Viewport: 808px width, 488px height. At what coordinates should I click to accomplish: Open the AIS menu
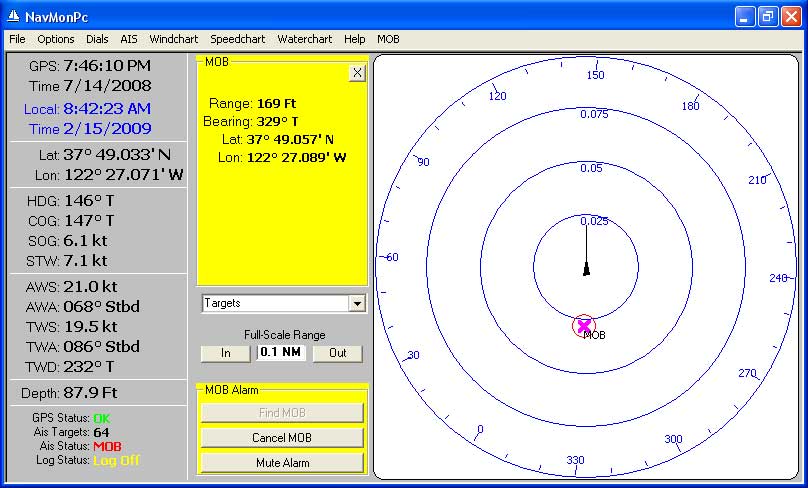pyautogui.click(x=129, y=39)
